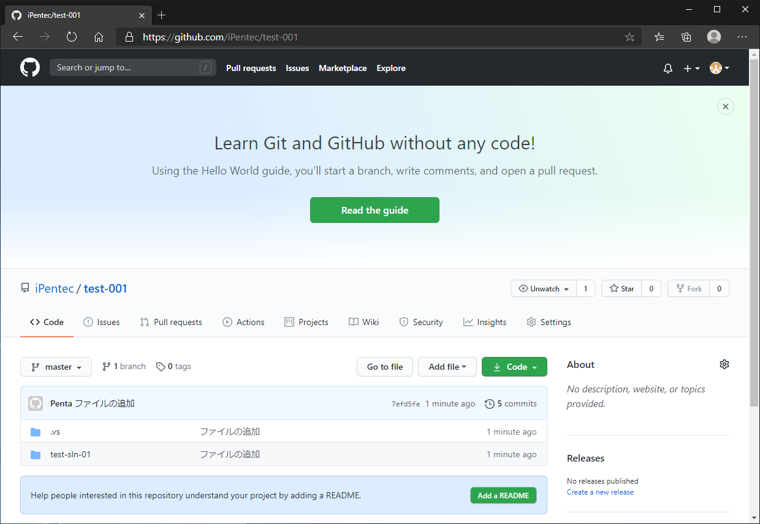The width and height of the screenshot is (760, 524).
Task: Click the Read the guide button
Action: click(375, 210)
